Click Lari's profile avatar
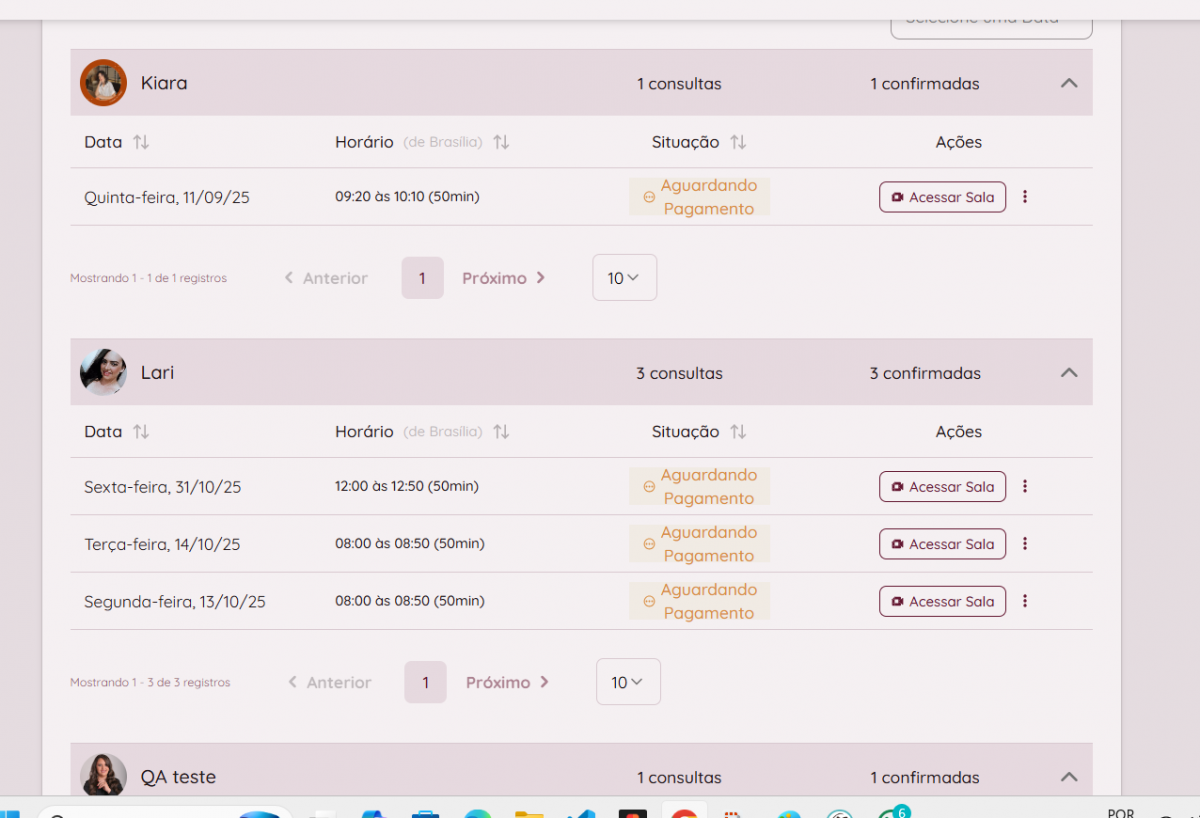1200x818 pixels. pyautogui.click(x=103, y=372)
